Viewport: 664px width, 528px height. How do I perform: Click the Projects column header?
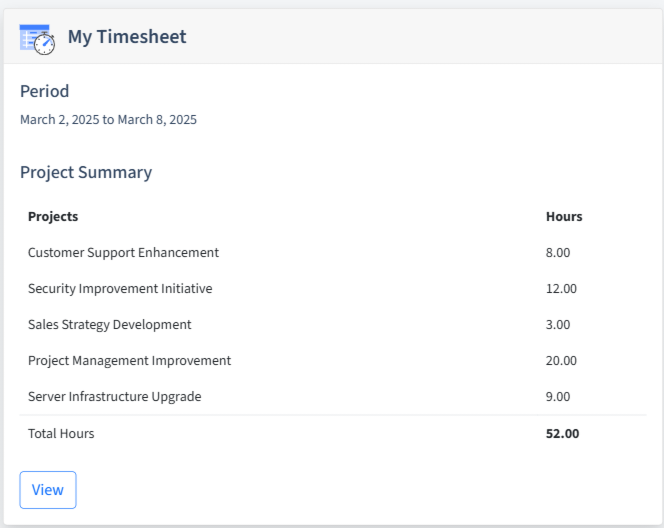pos(53,216)
